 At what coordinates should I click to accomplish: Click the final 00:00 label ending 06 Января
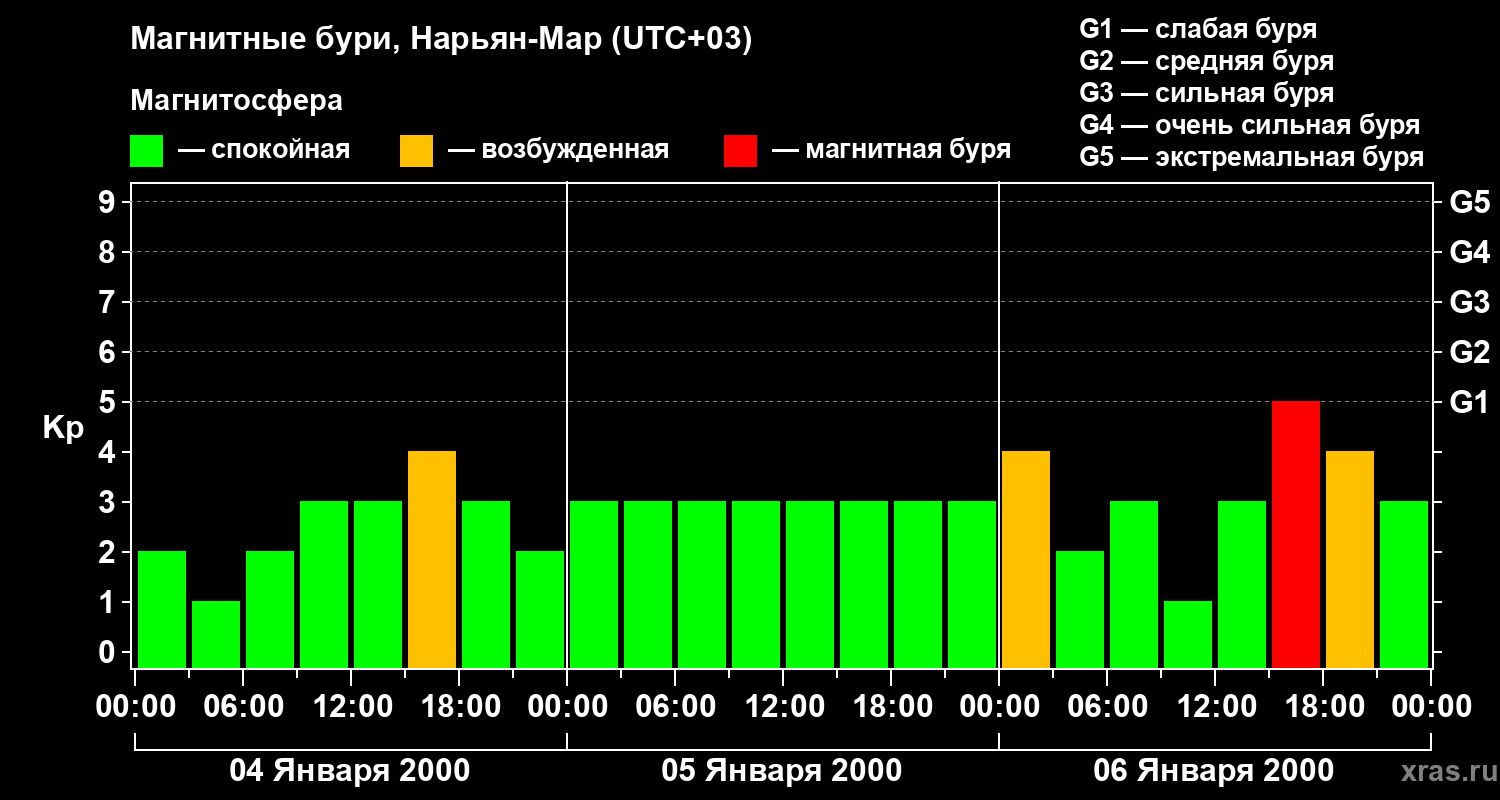[1431, 707]
